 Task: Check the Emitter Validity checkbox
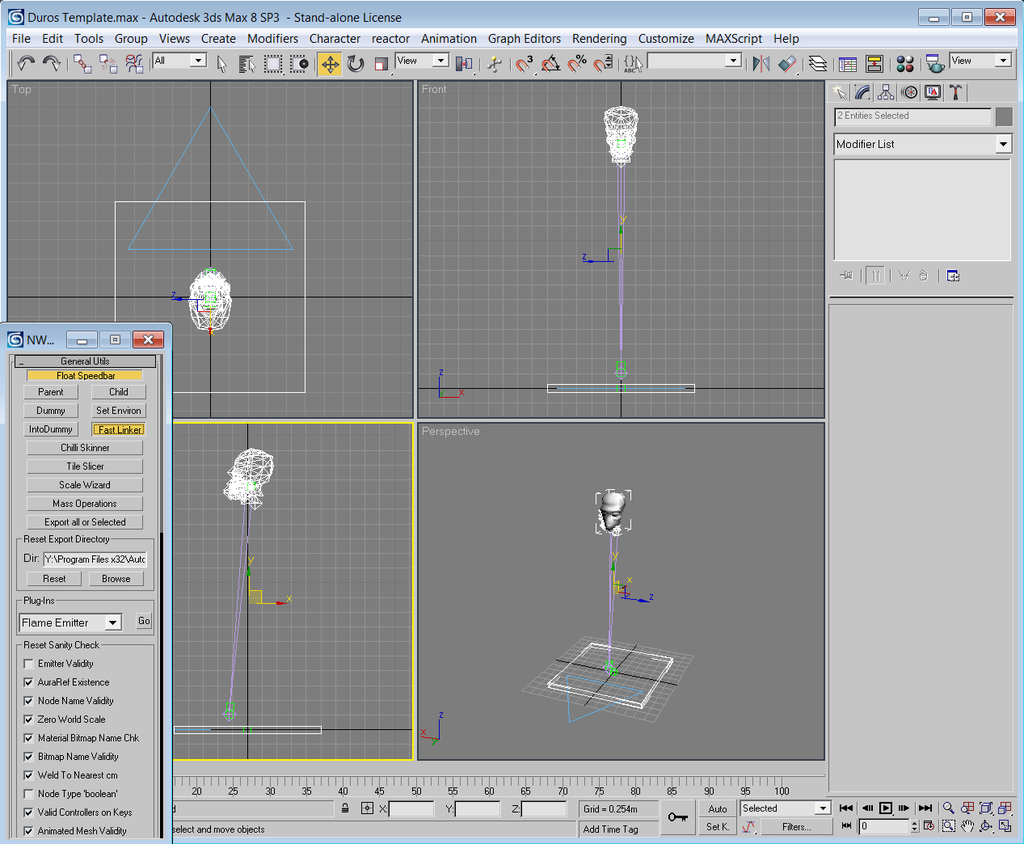[x=28, y=664]
